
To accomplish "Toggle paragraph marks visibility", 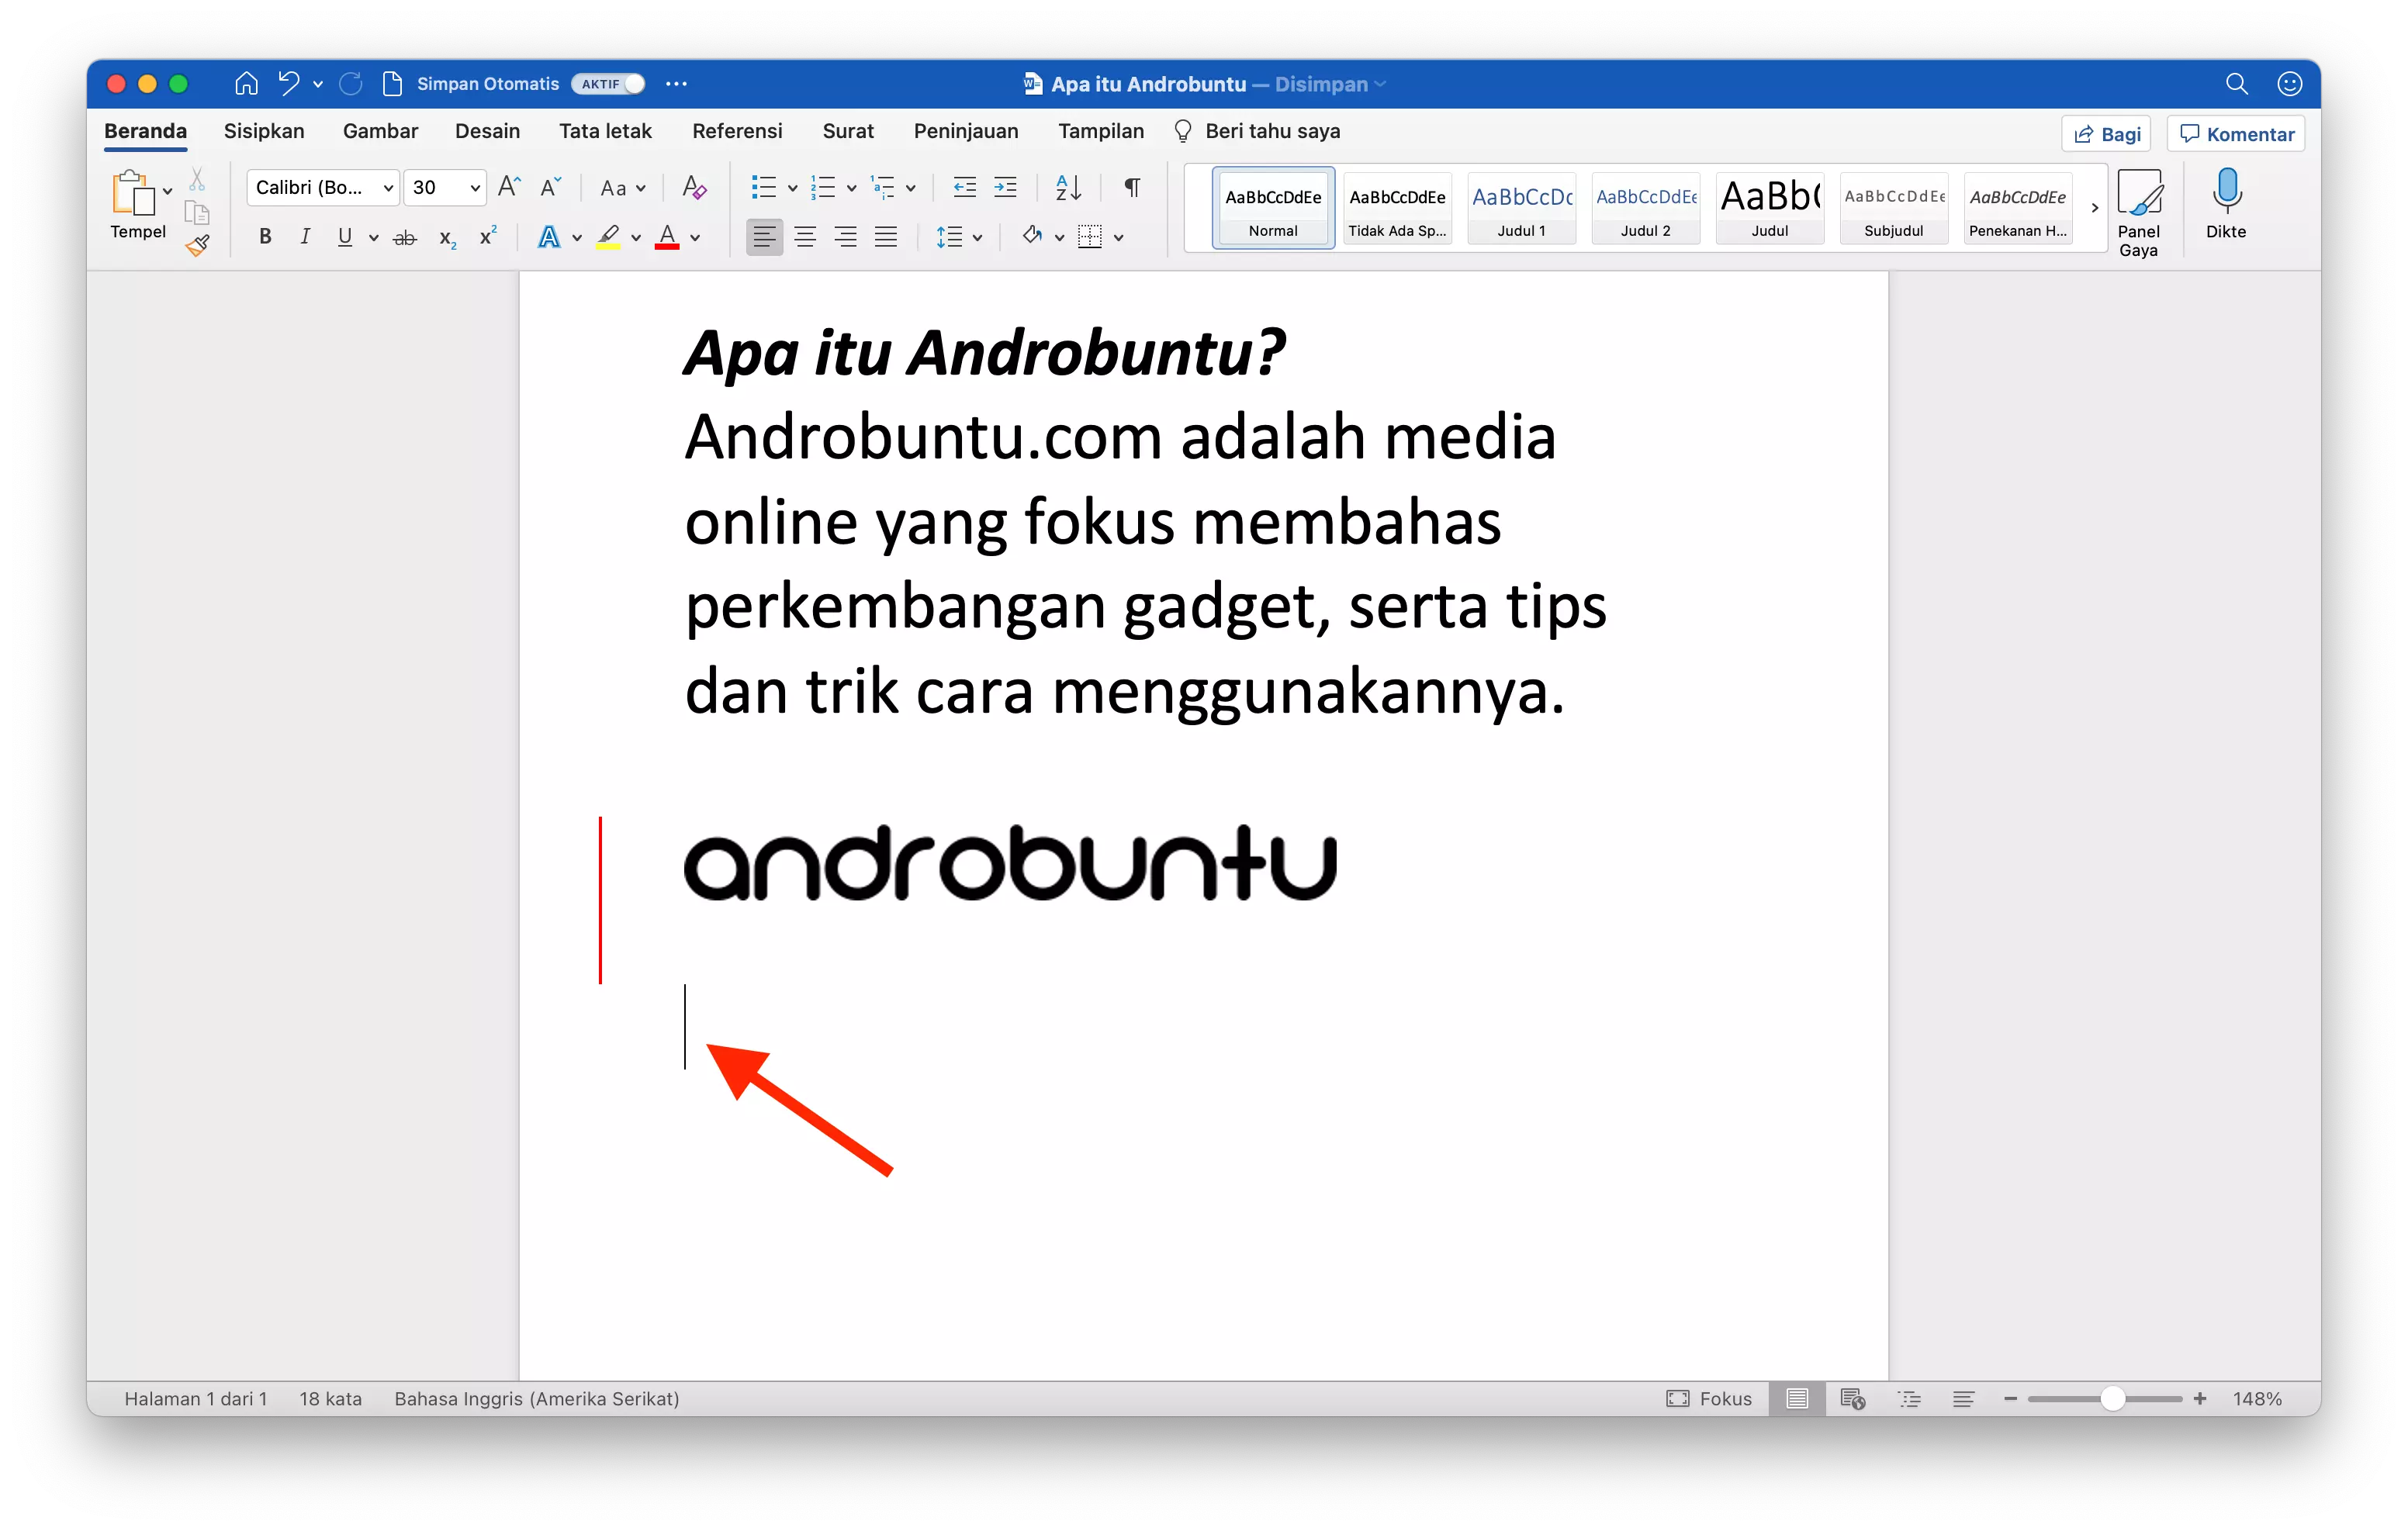I will tap(1131, 187).
